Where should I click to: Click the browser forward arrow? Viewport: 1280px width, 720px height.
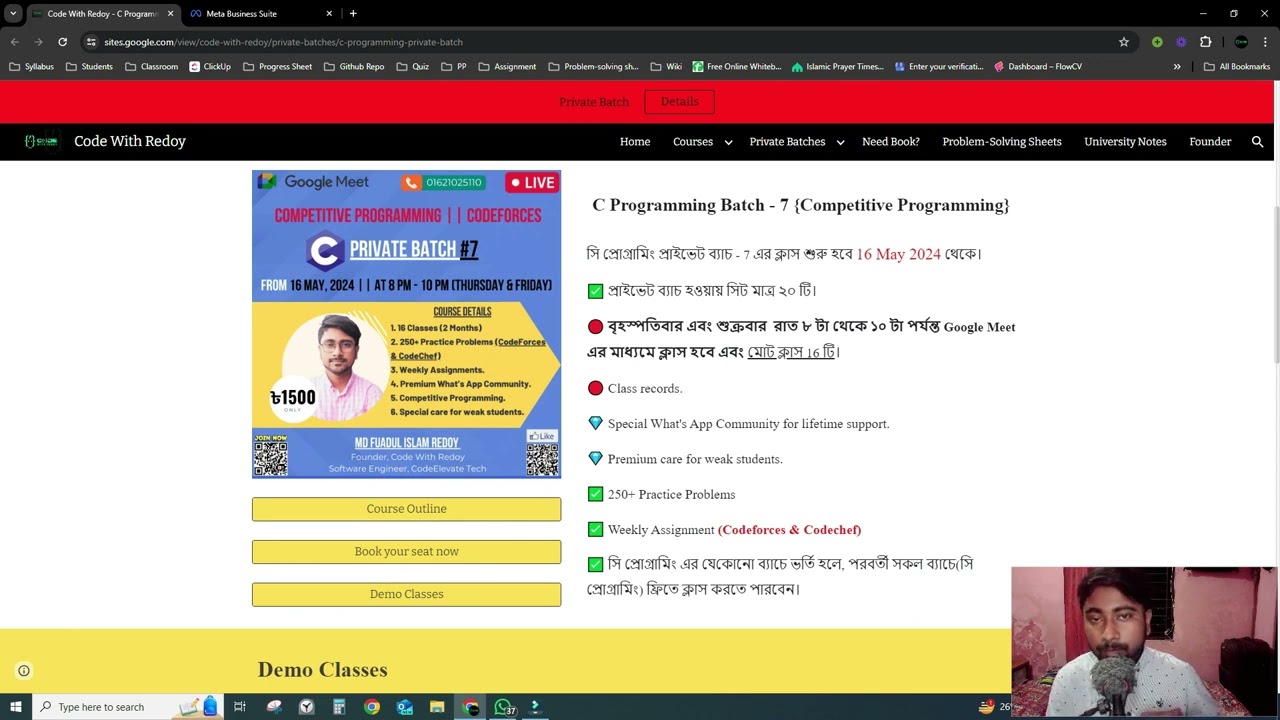click(38, 42)
